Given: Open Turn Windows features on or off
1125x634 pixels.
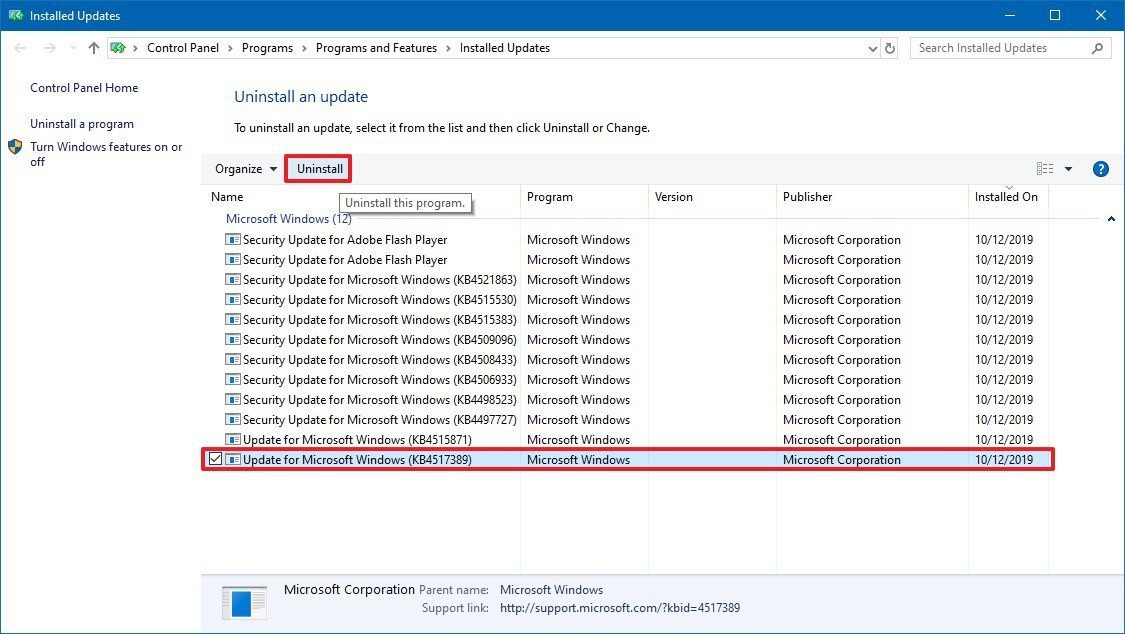Looking at the screenshot, I should [106, 154].
